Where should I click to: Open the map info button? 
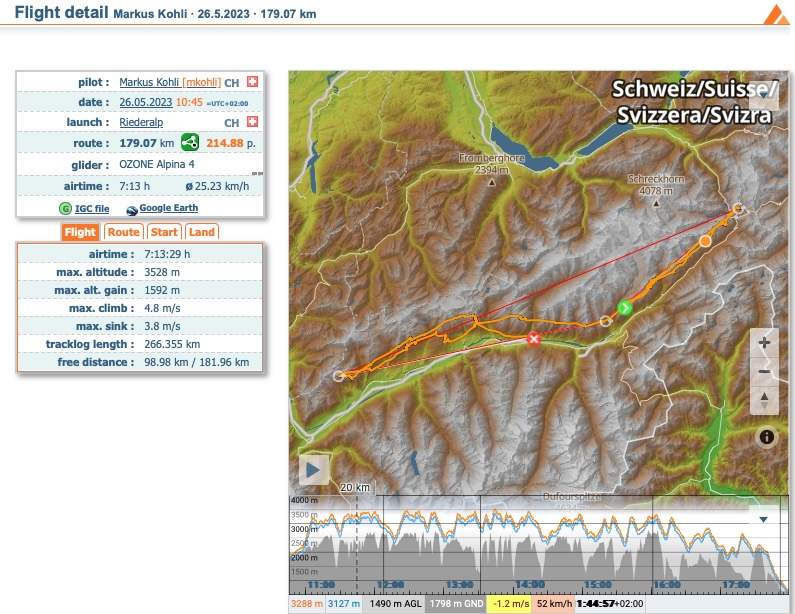click(x=766, y=437)
